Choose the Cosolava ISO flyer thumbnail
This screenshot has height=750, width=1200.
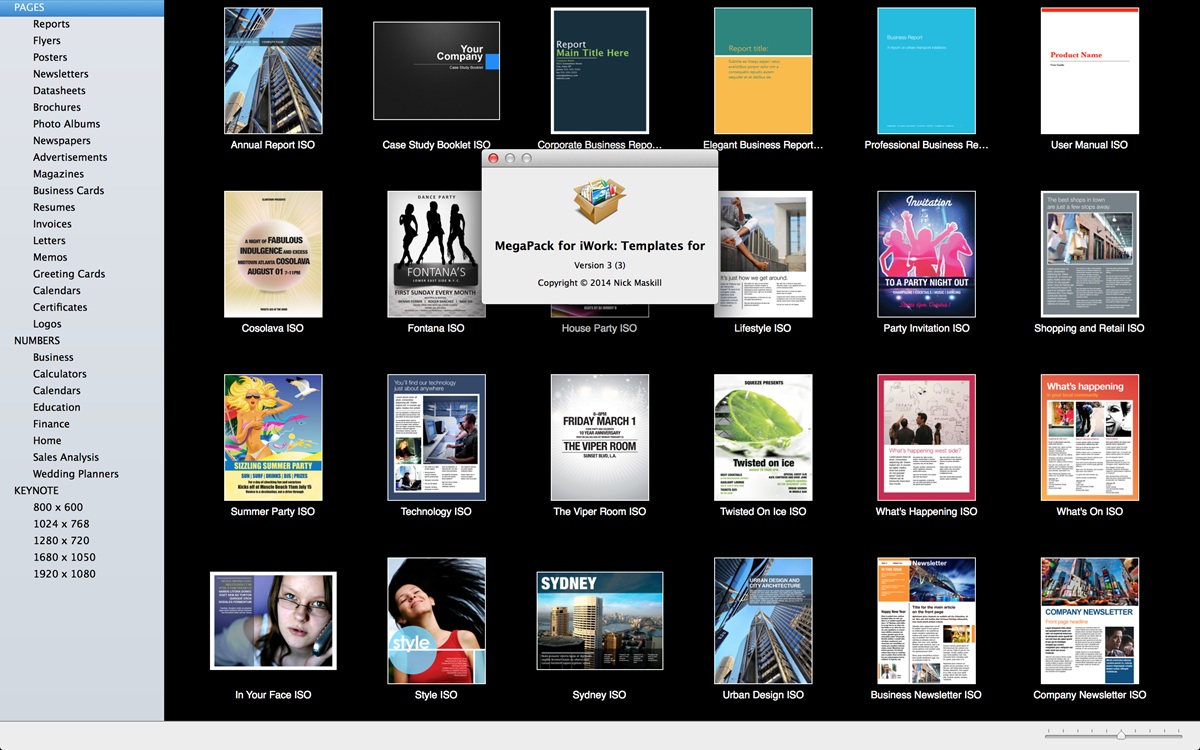click(x=273, y=254)
